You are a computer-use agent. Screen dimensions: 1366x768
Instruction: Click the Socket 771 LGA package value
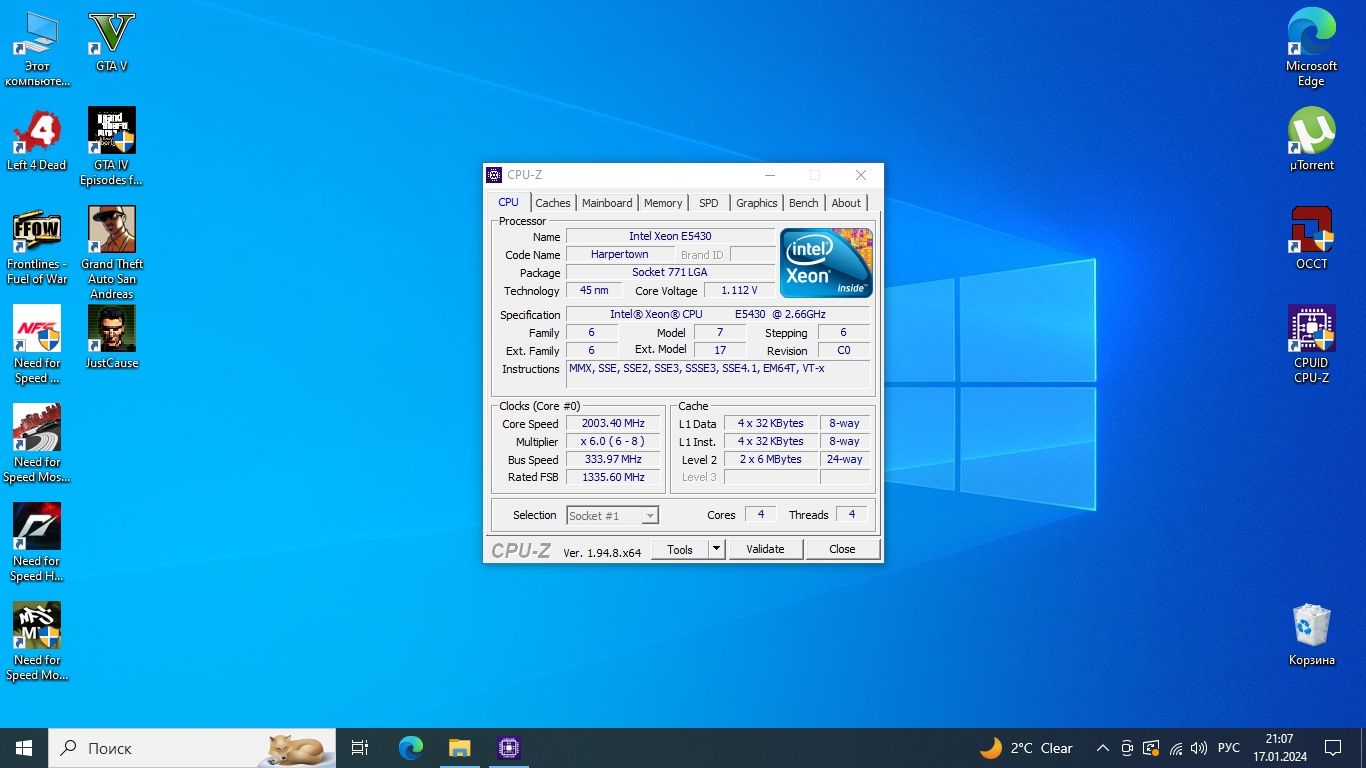tap(670, 272)
